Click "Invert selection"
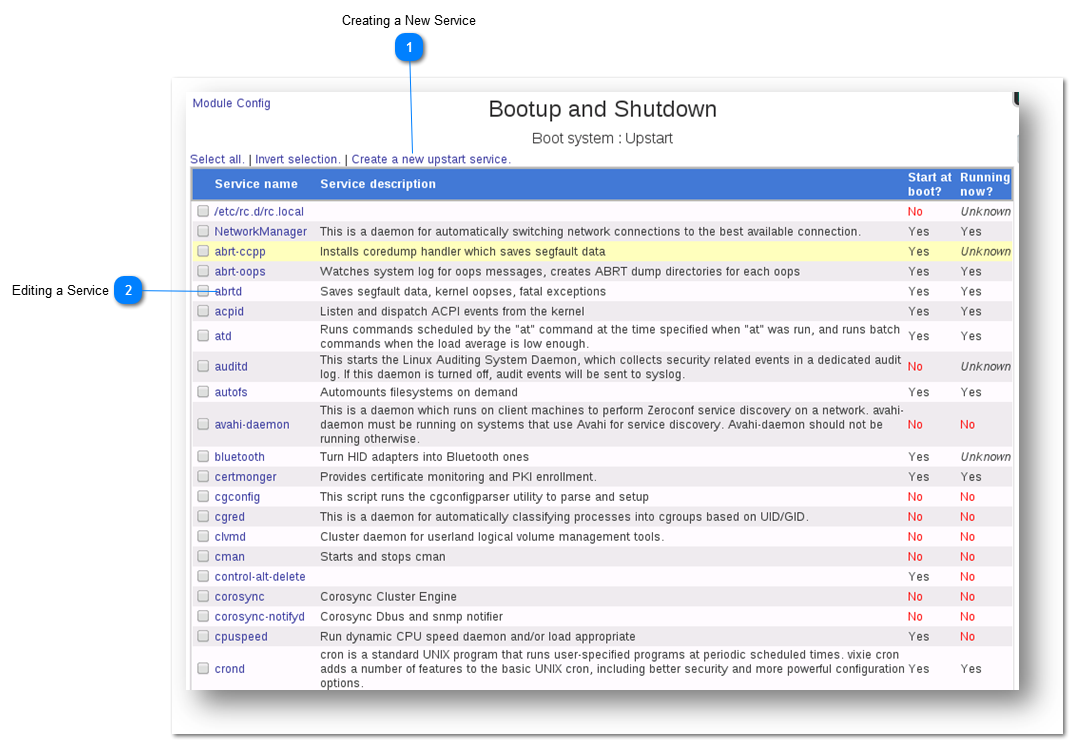Image resolution: width=1071 pixels, height=742 pixels. click(295, 159)
